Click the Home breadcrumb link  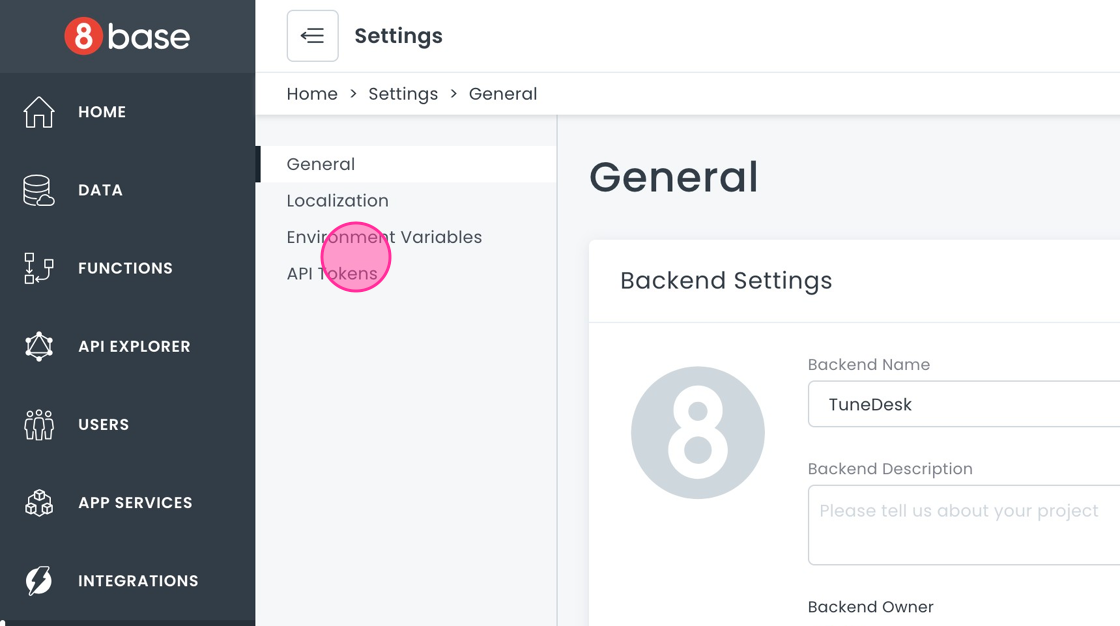312,93
